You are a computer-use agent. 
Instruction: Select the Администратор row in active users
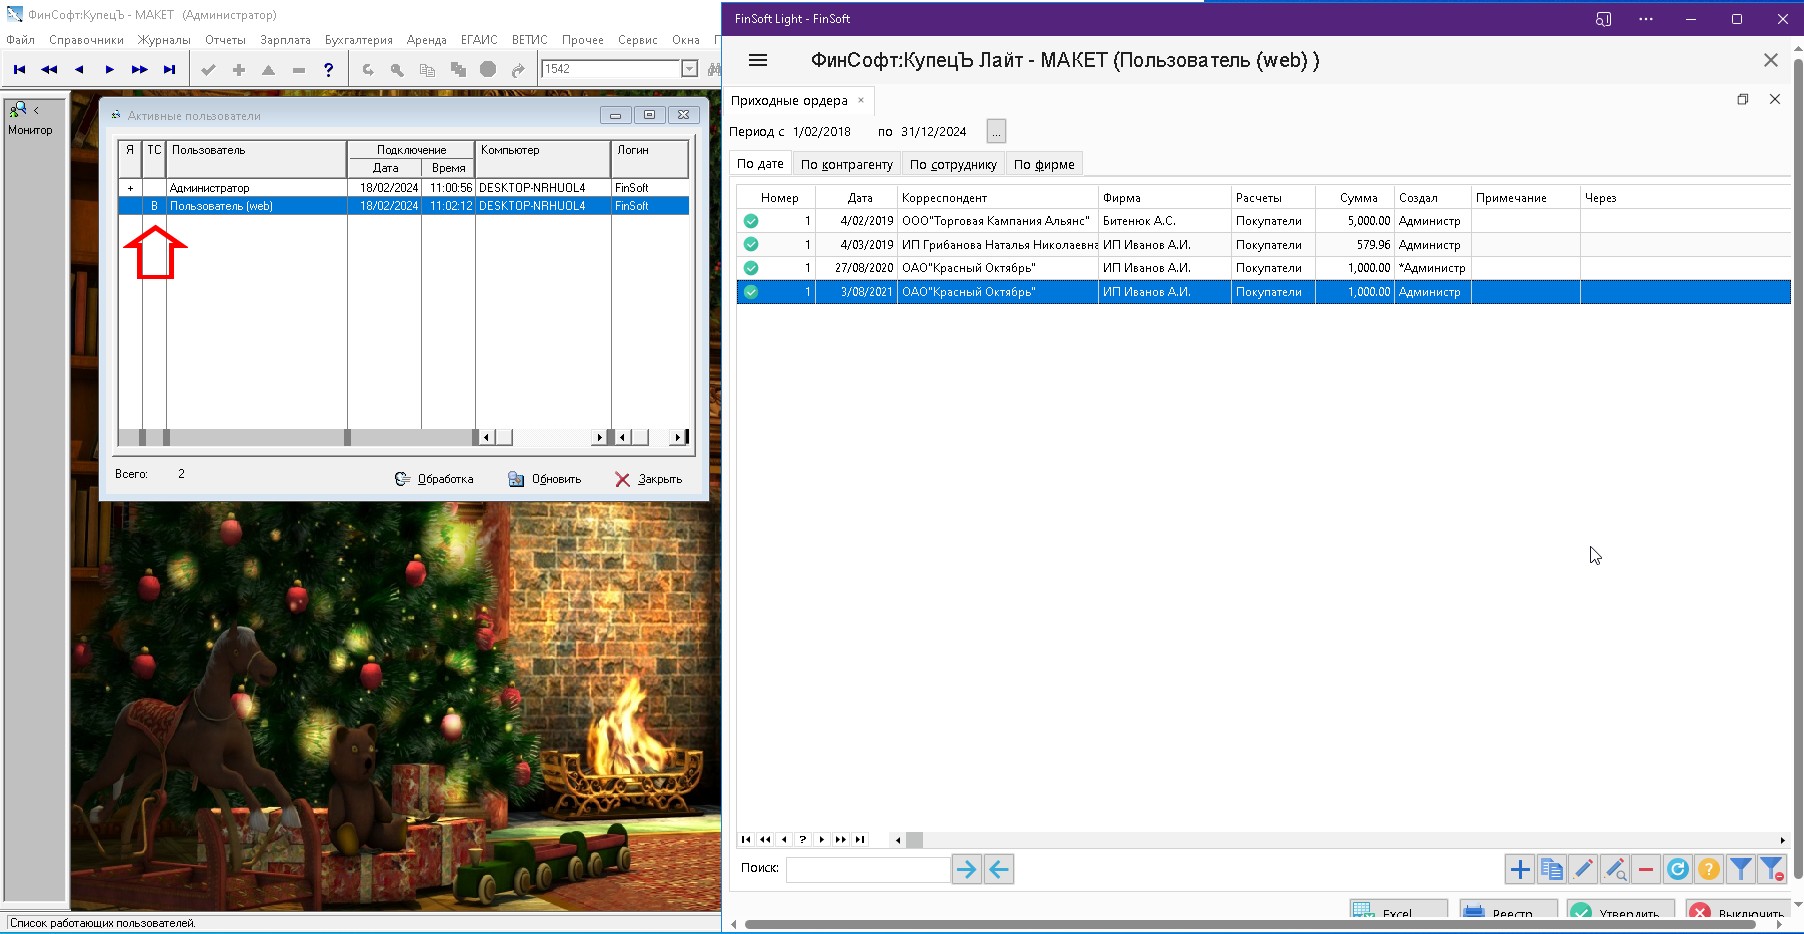256,188
